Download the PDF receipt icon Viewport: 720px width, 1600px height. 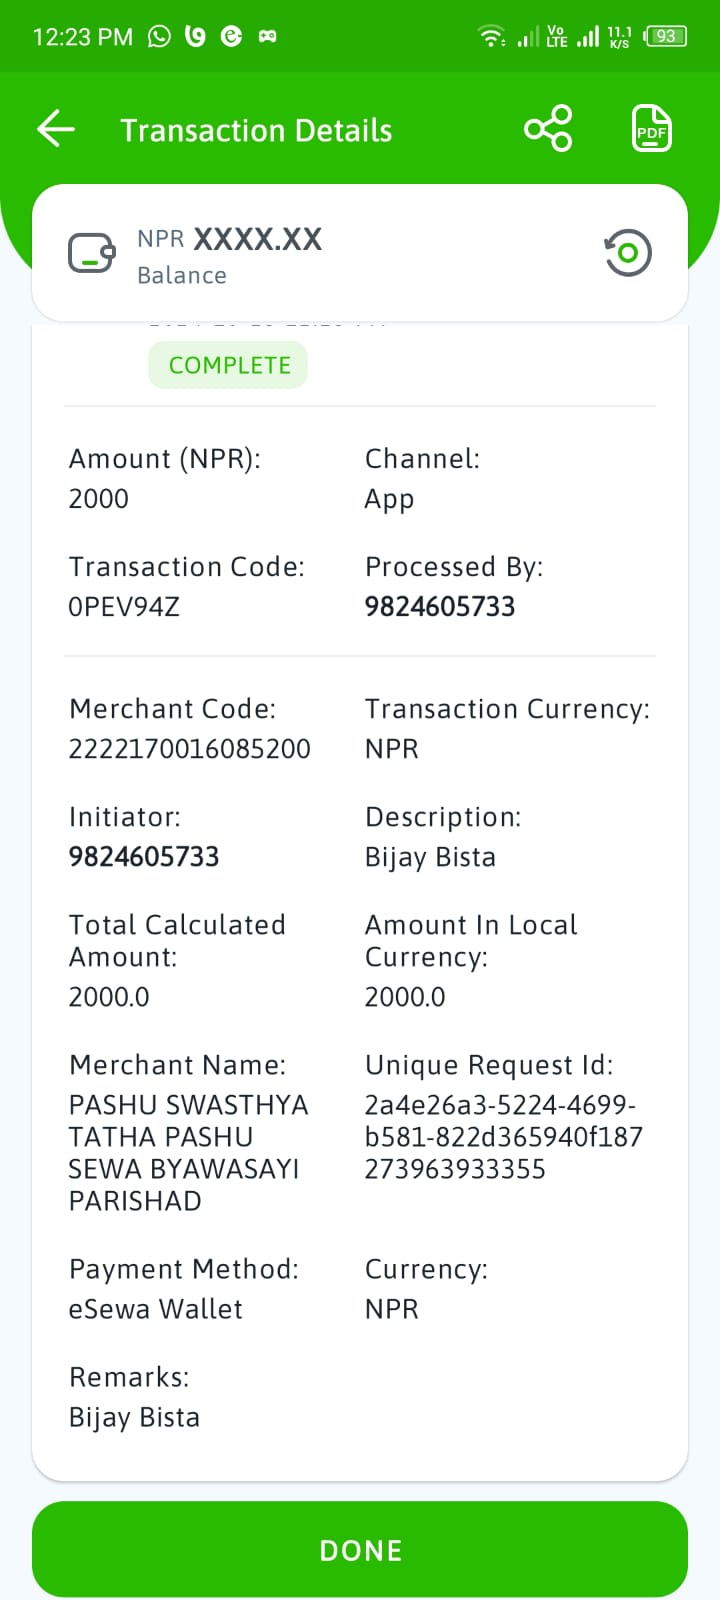(652, 129)
